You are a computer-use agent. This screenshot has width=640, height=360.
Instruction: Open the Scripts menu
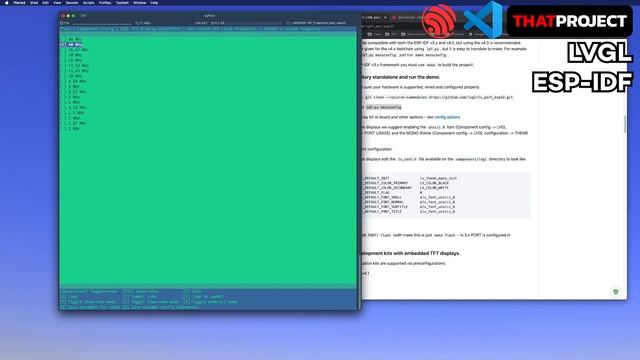[x=89, y=2]
